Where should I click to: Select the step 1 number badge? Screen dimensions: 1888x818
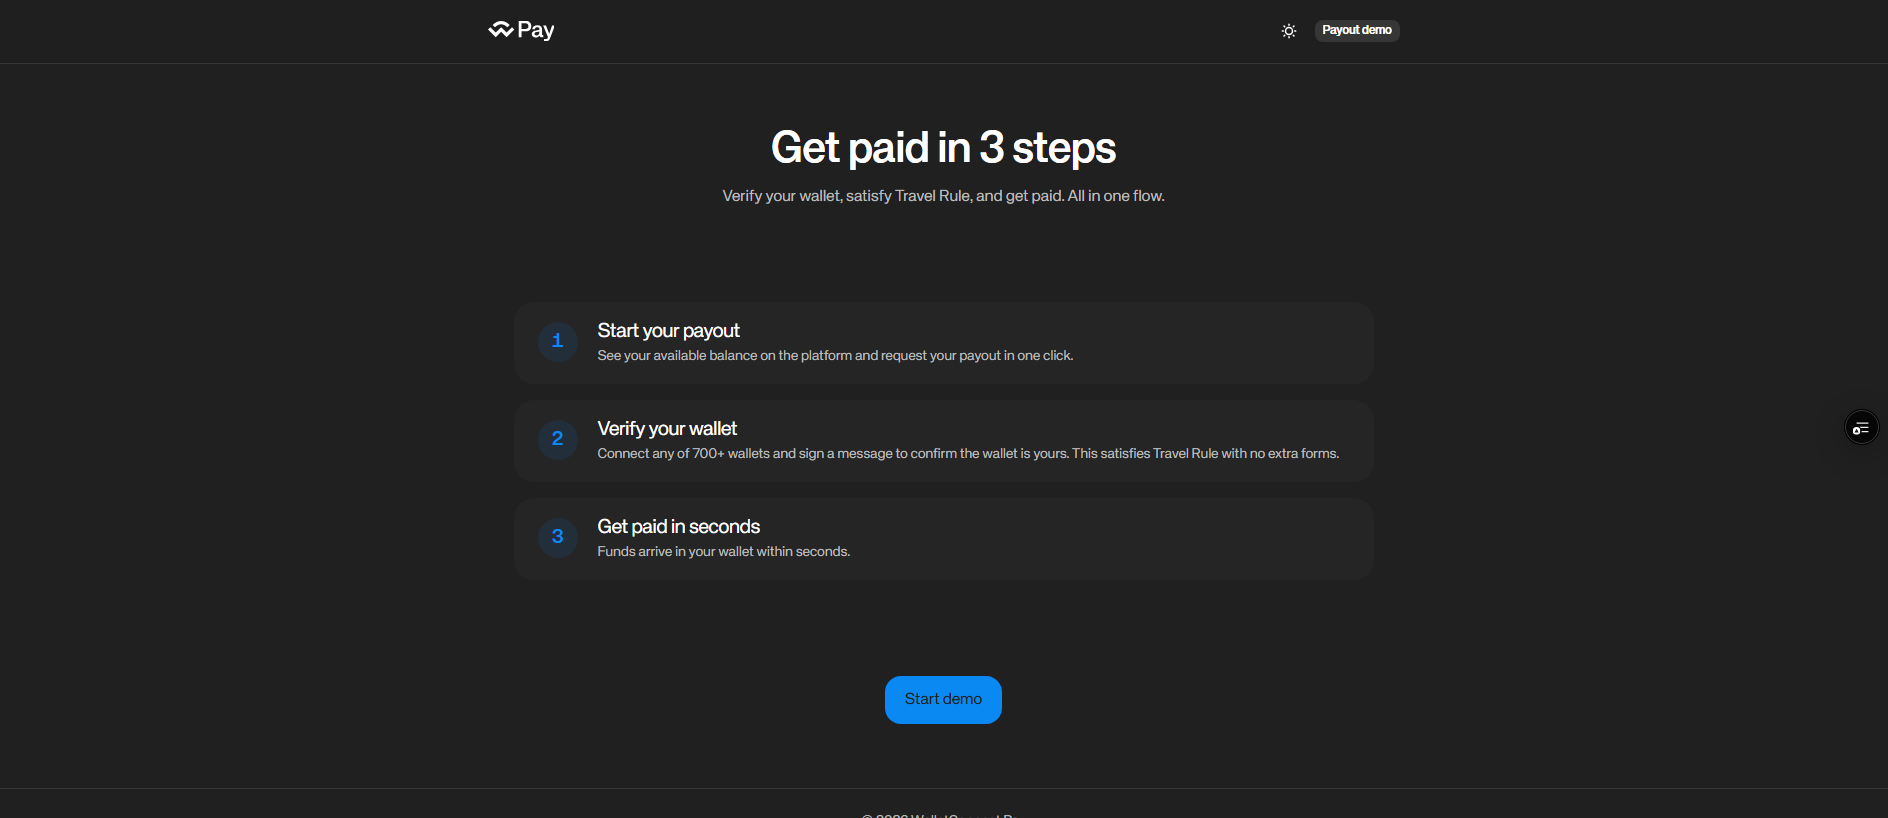tap(558, 342)
